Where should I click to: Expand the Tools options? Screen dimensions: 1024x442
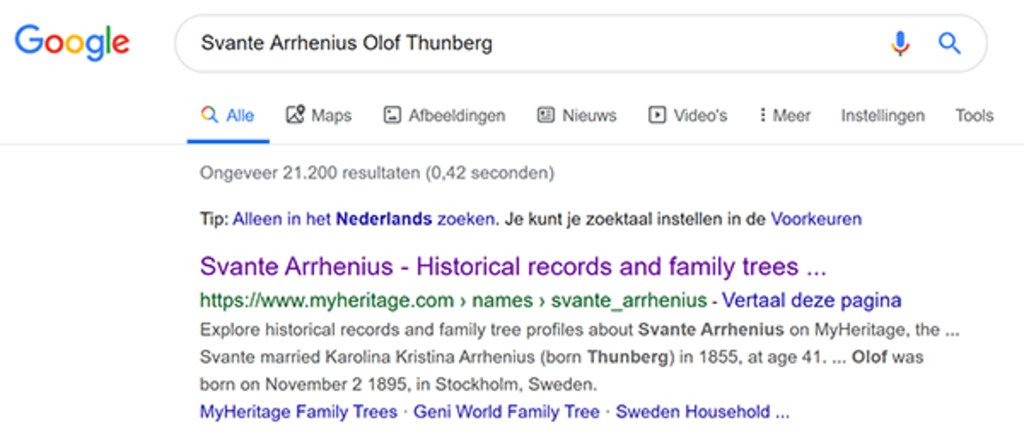974,115
